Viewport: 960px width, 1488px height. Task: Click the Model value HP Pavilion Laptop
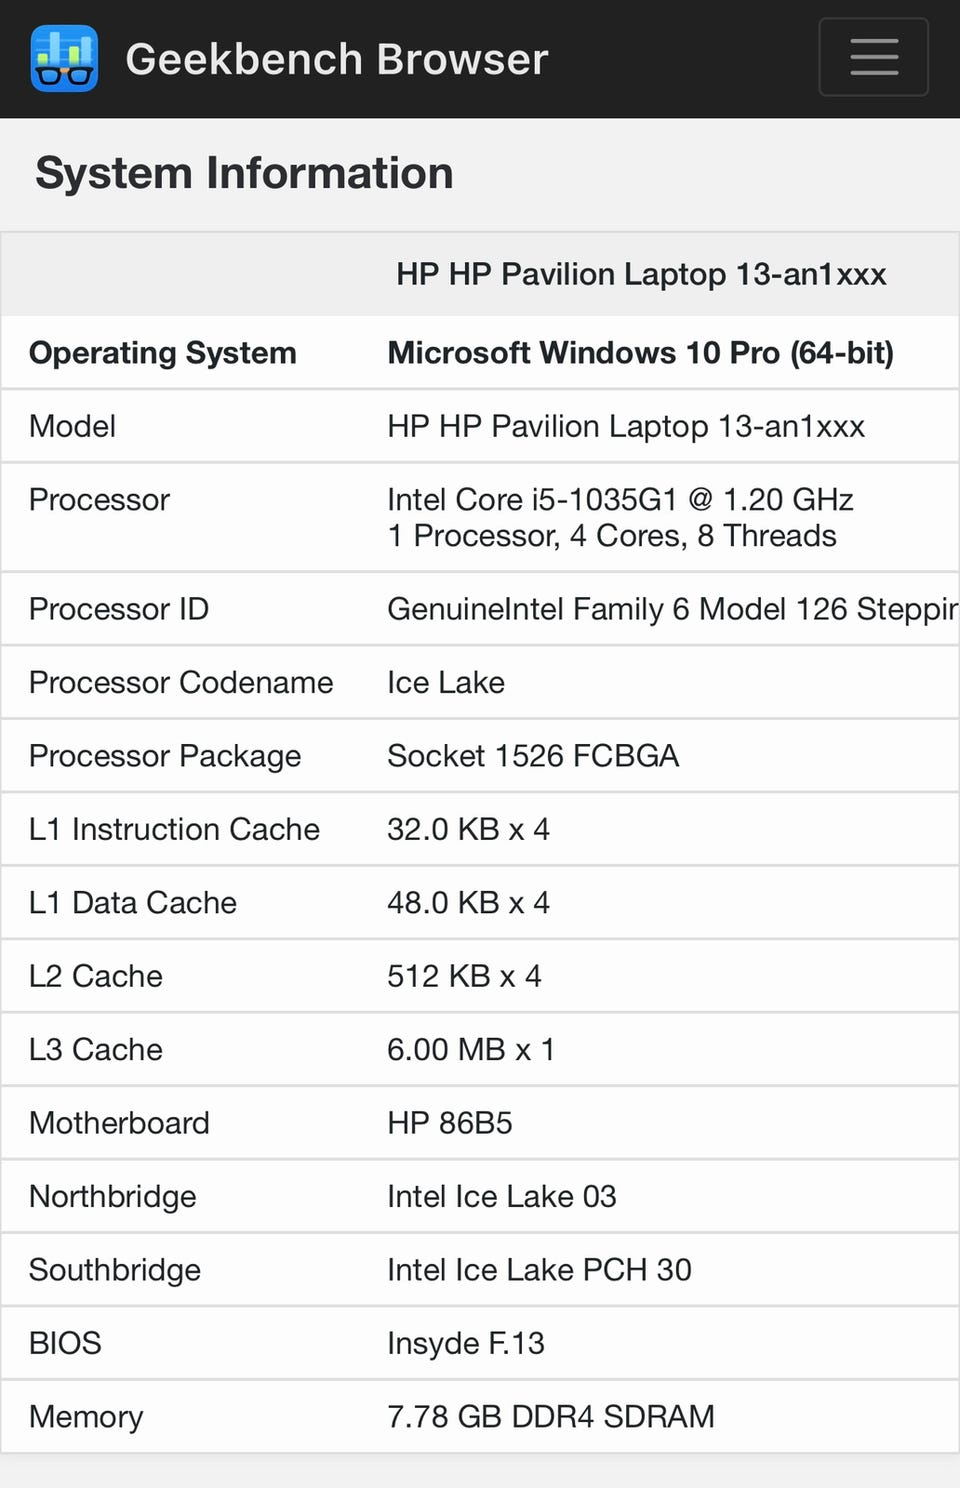click(625, 426)
